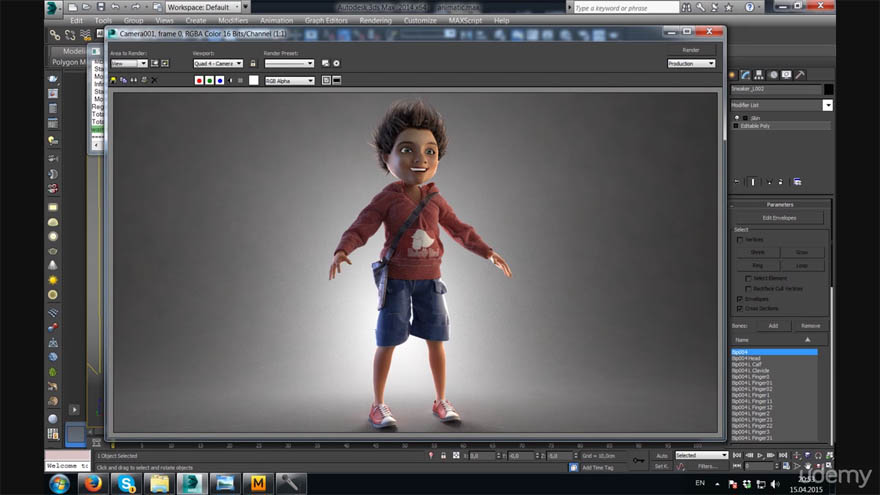
Task: Click the object color swatch beside name
Action: (x=828, y=89)
